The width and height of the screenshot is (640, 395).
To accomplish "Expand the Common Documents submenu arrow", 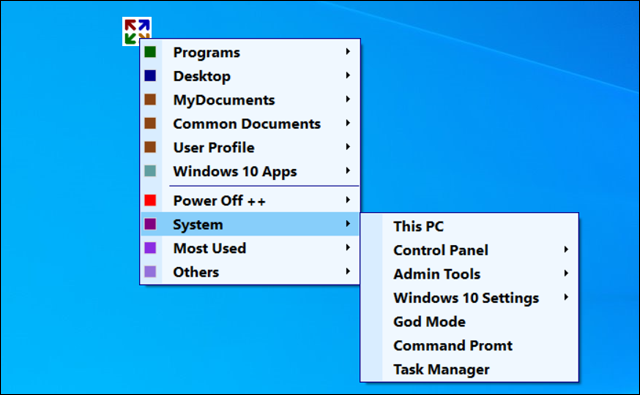I will coord(348,123).
